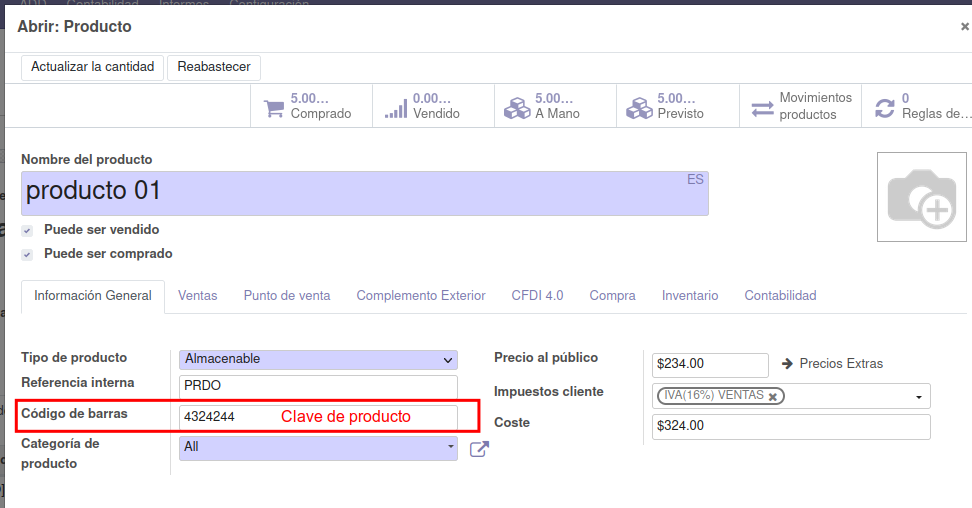
Task: Switch to the Ventas tab
Action: click(x=198, y=296)
